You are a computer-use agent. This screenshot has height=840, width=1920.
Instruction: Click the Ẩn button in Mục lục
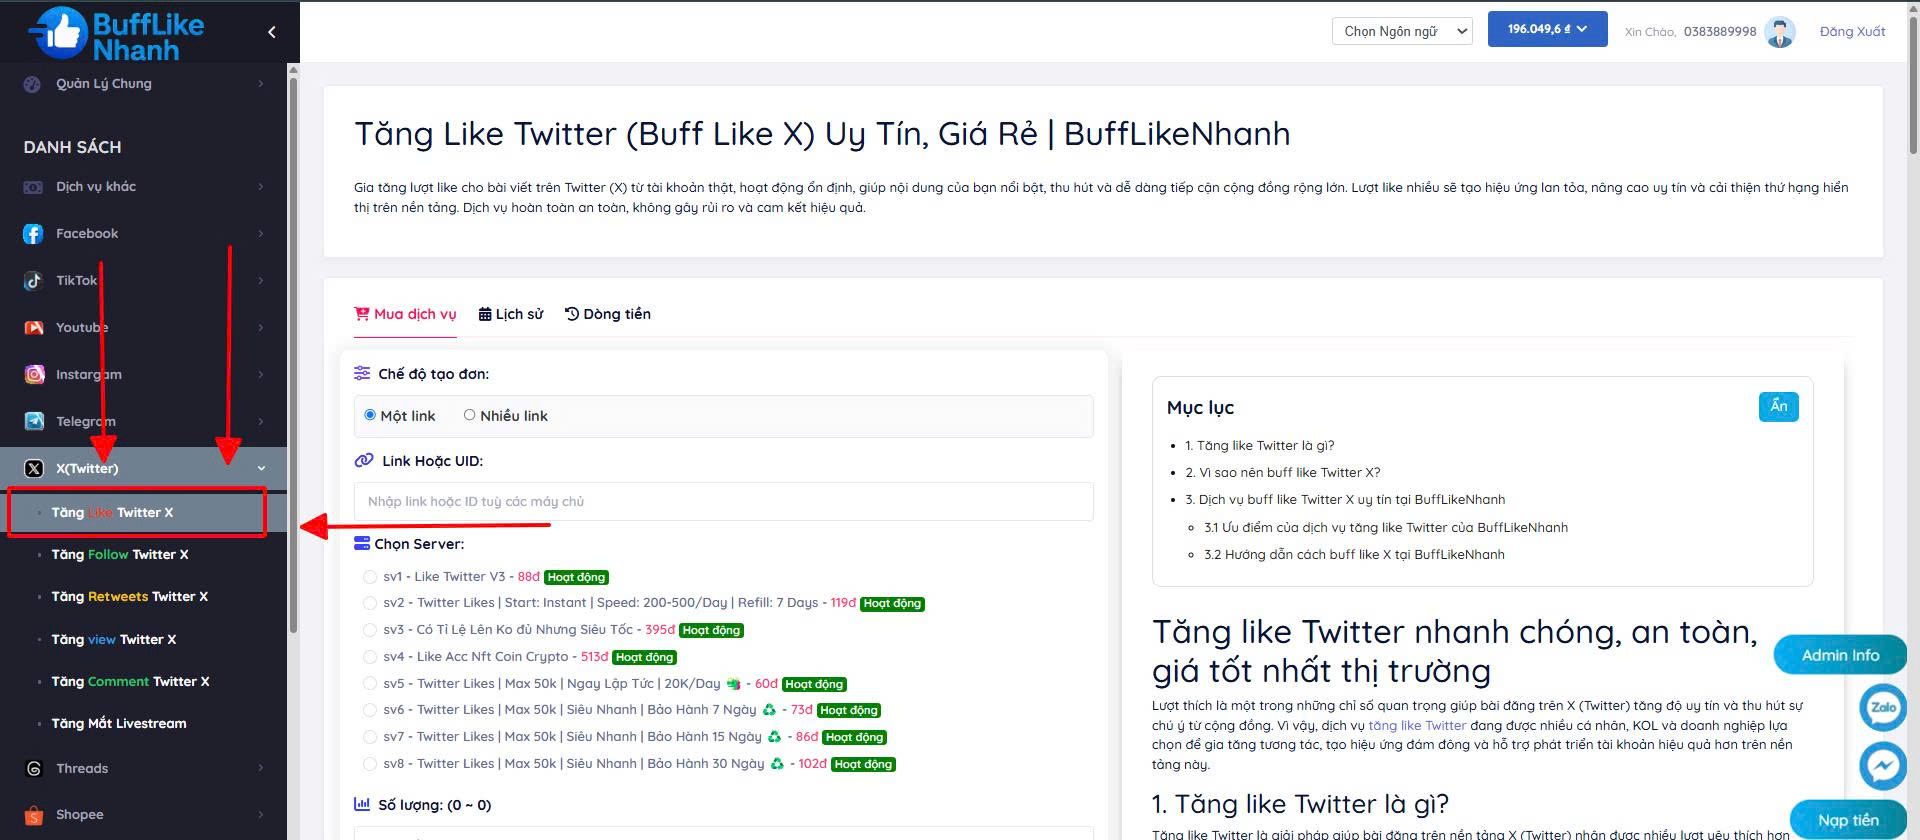point(1778,406)
